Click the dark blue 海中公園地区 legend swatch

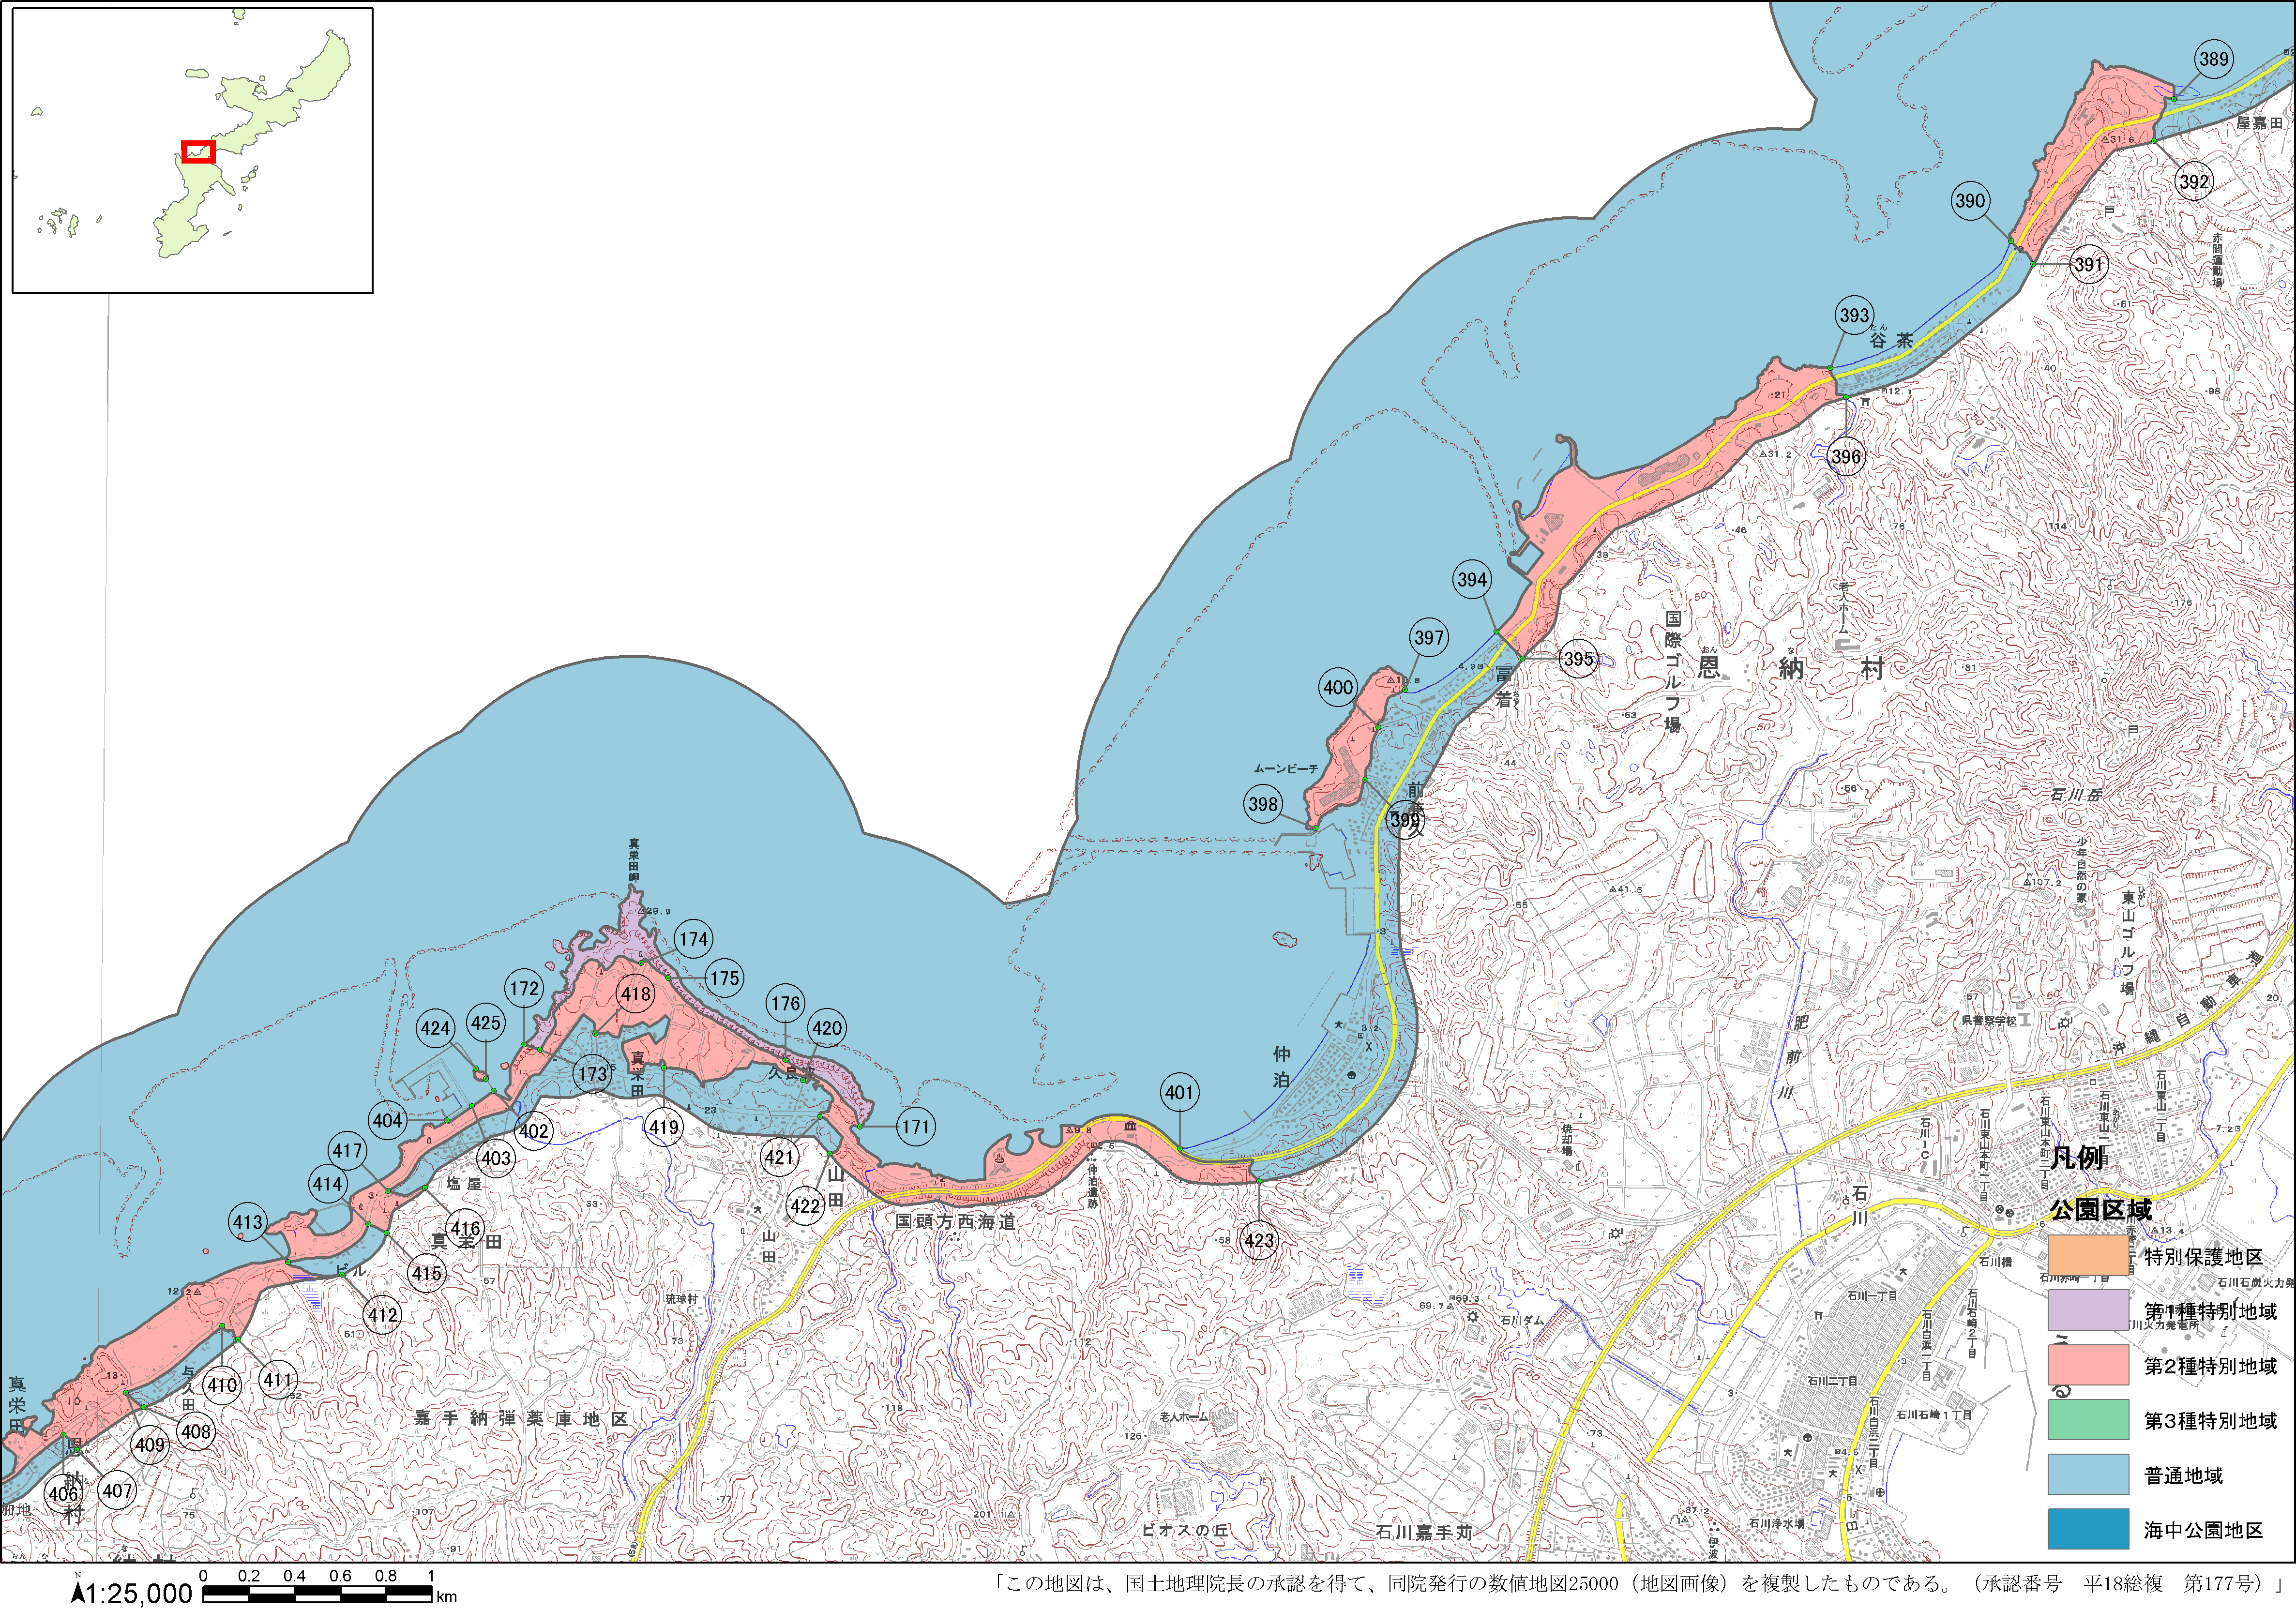(2088, 1529)
